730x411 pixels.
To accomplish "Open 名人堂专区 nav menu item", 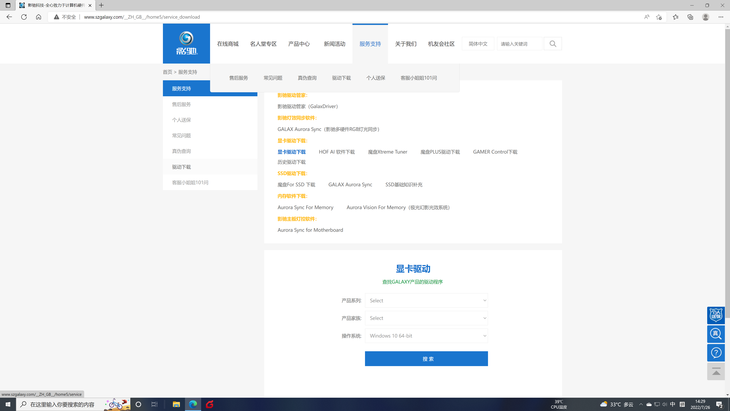I will [x=263, y=44].
